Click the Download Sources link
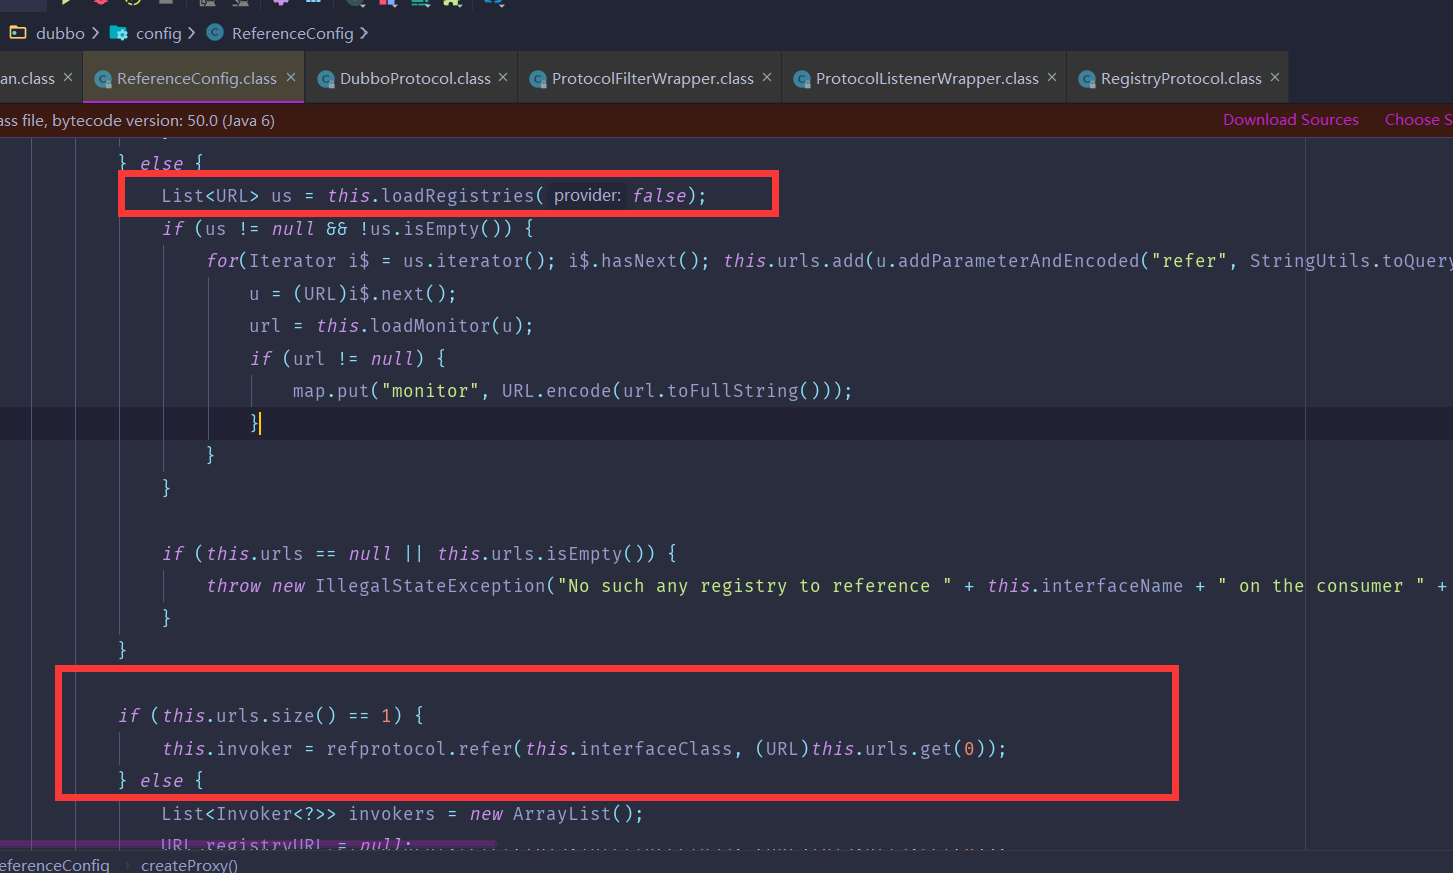1453x873 pixels. [x=1290, y=120]
